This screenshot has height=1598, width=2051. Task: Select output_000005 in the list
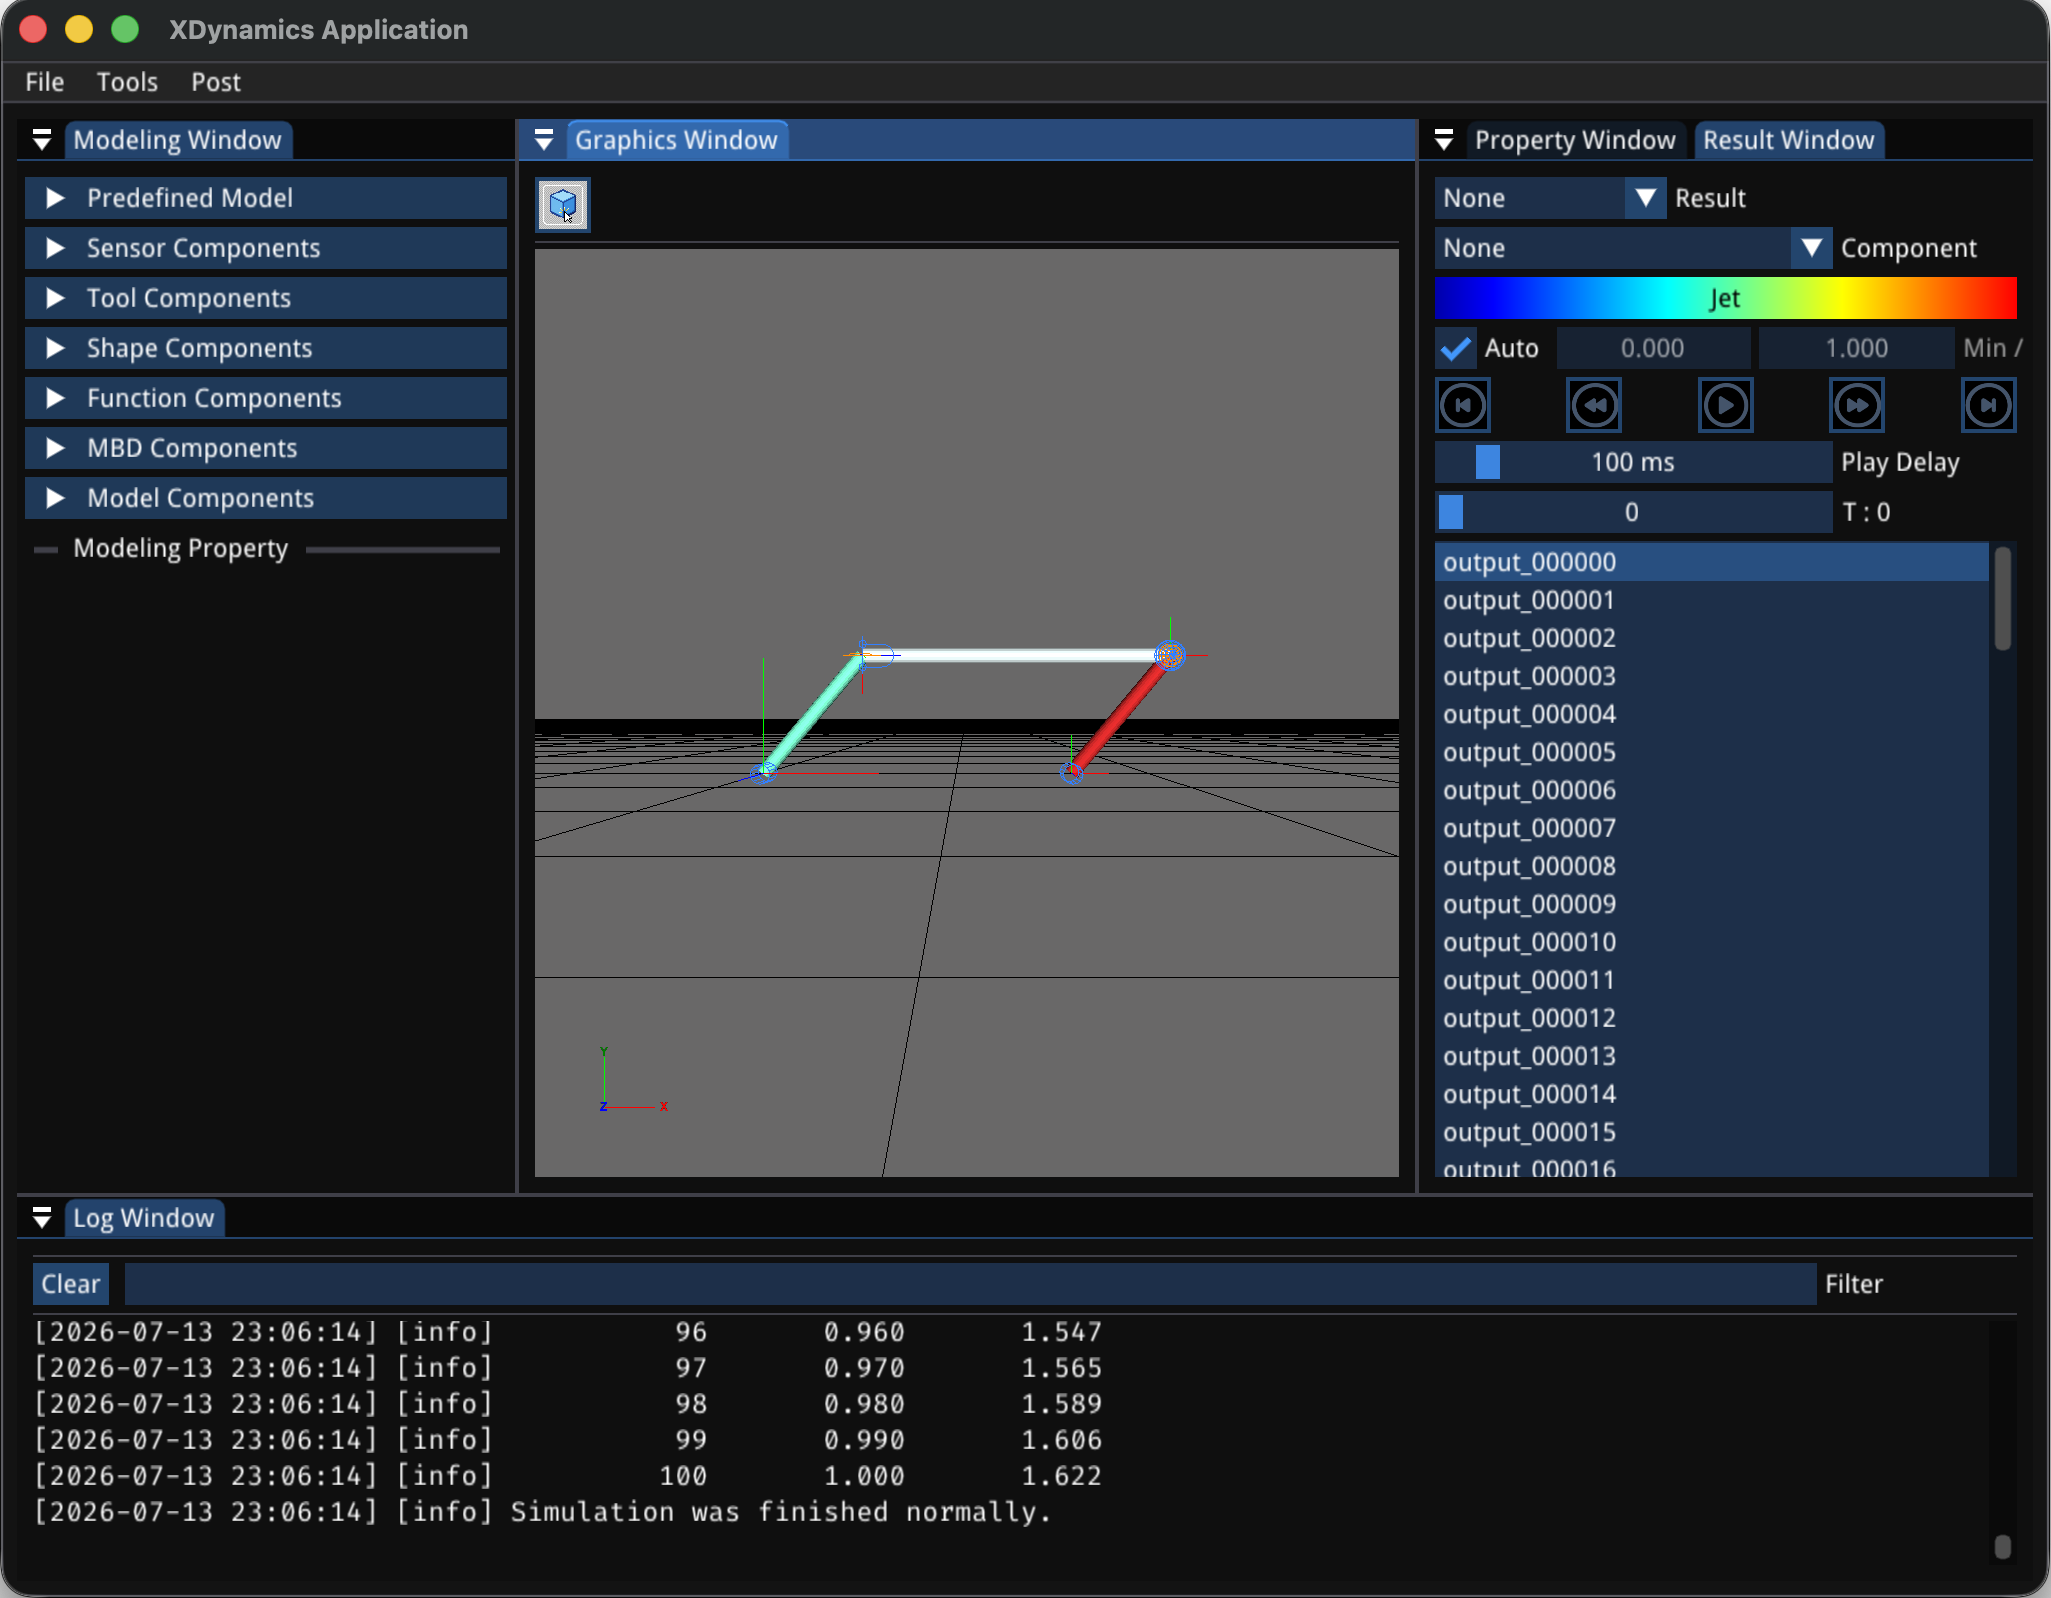(1712, 752)
